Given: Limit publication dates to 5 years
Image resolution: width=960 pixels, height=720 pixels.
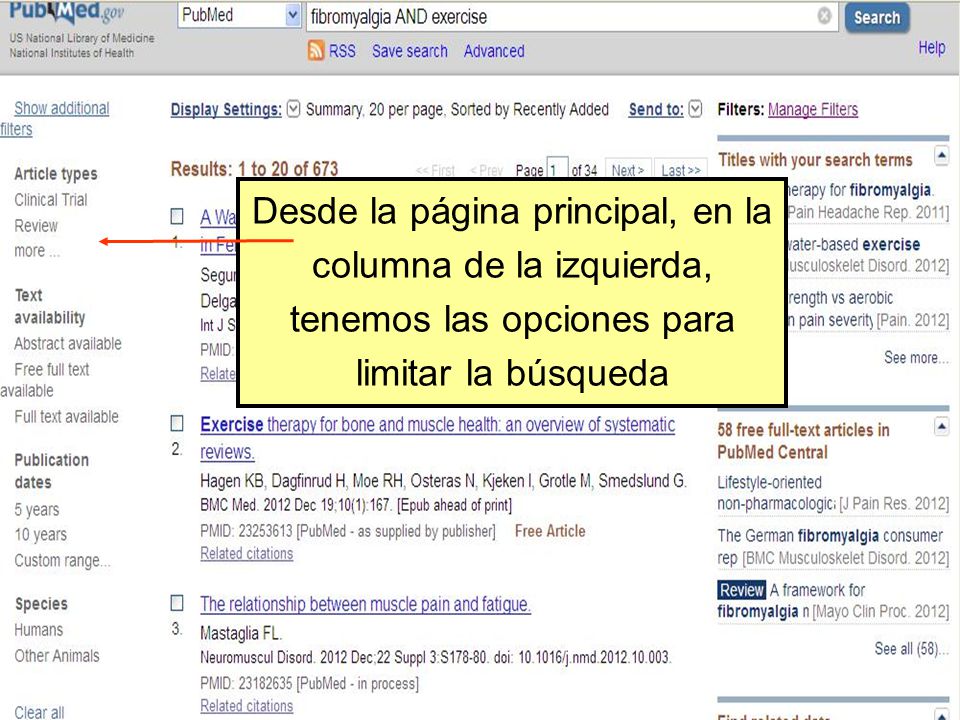Looking at the screenshot, I should pyautogui.click(x=37, y=509).
